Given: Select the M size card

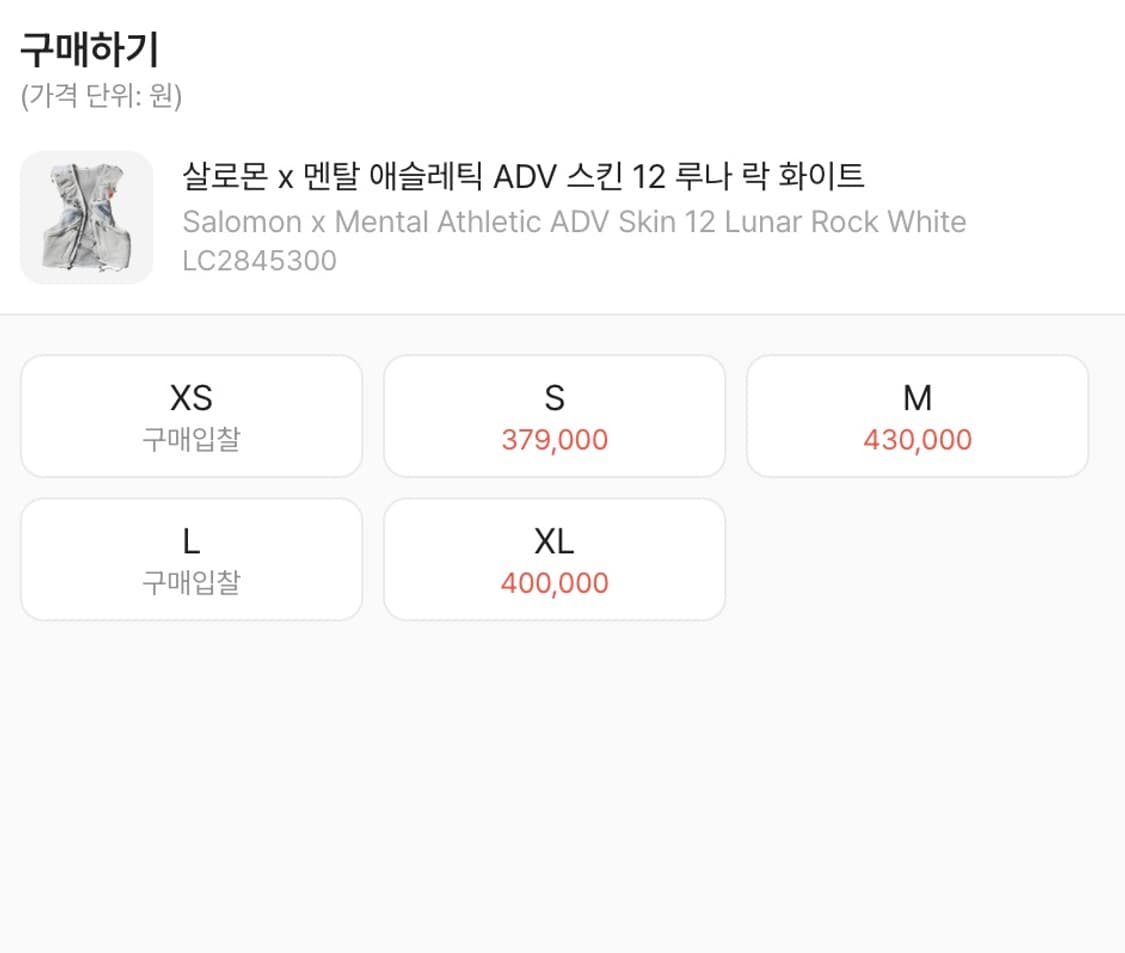Looking at the screenshot, I should coord(917,415).
